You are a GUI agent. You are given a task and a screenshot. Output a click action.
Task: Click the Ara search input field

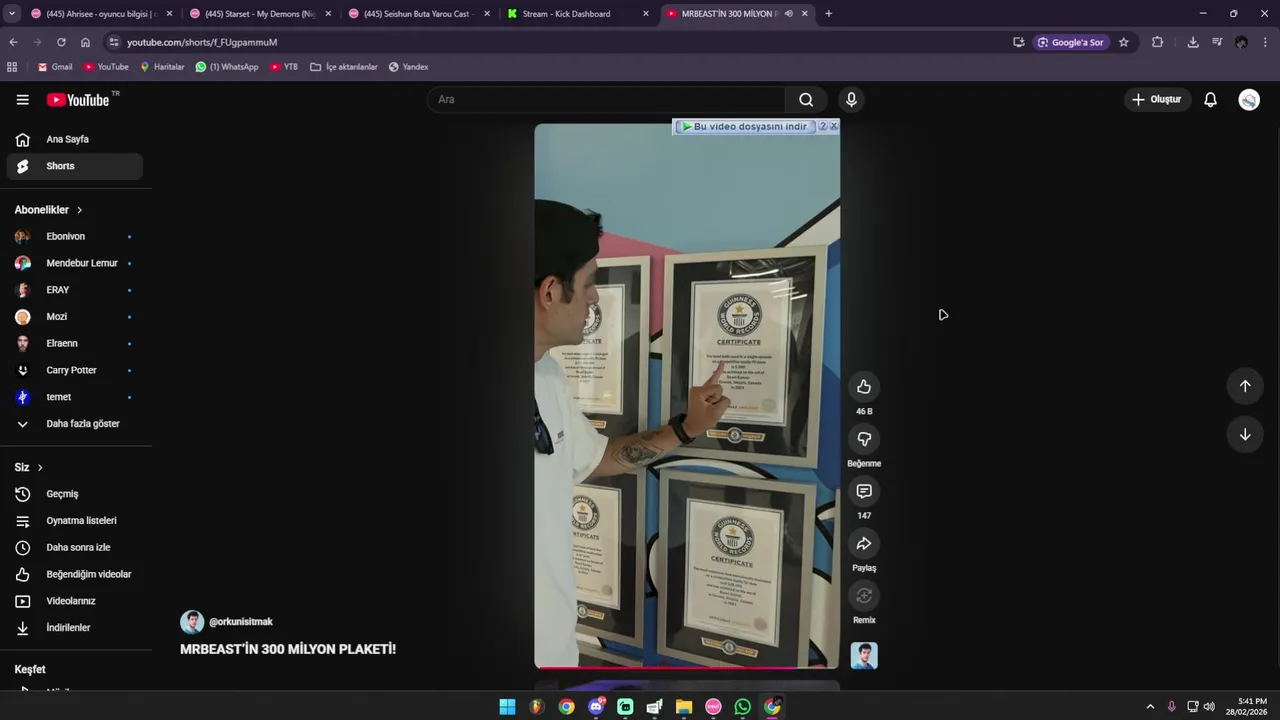coord(606,99)
